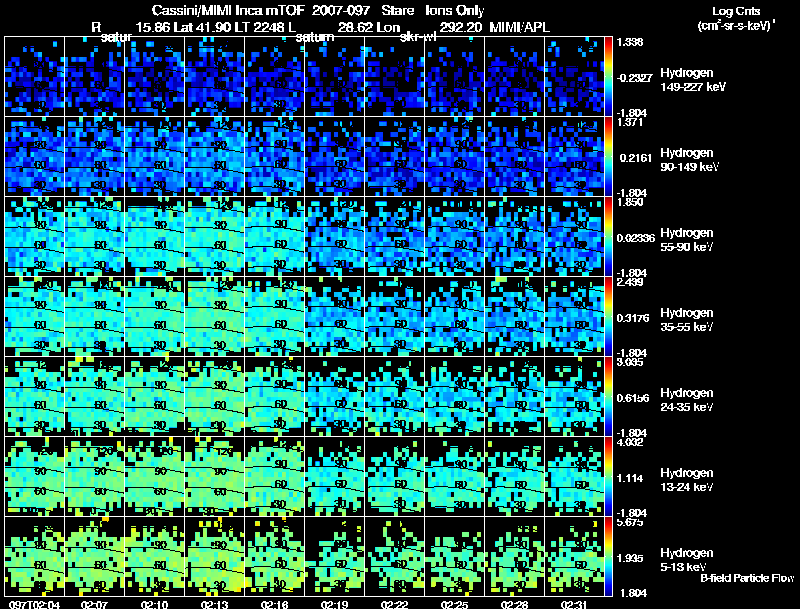Click the color bar for 35-55 keV row
The image size is (800, 609).
coord(608,317)
